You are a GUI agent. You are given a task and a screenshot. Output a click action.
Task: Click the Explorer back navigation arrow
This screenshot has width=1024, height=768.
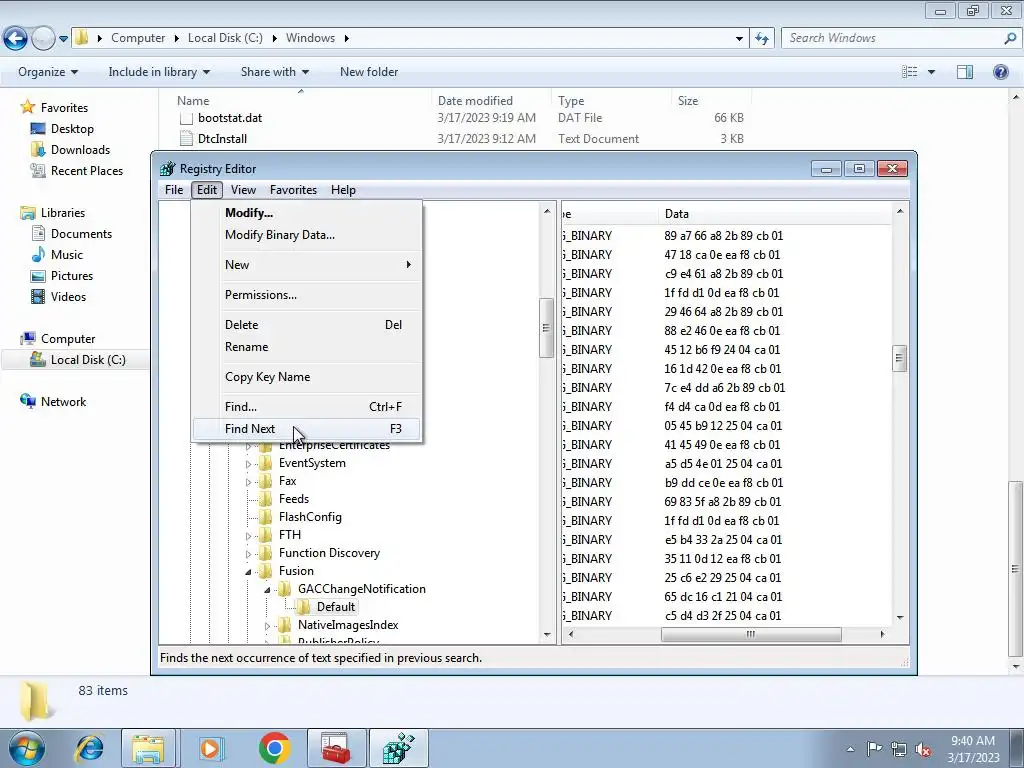tap(16, 38)
